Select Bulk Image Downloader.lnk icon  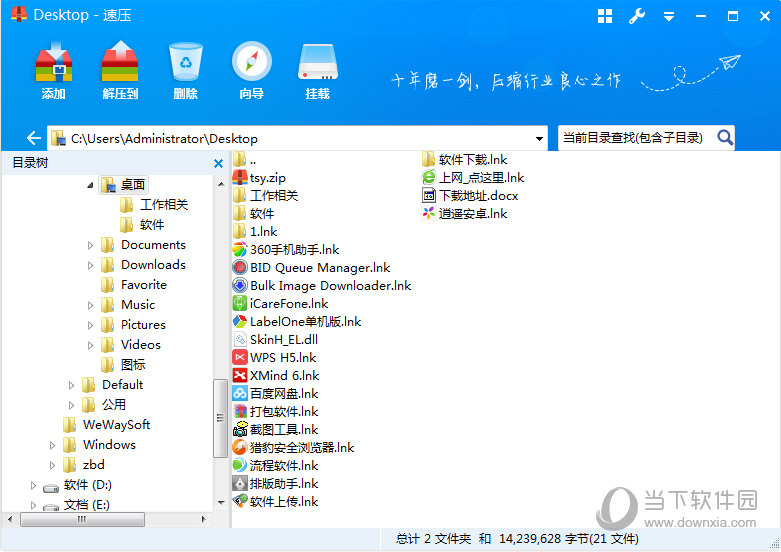point(240,285)
